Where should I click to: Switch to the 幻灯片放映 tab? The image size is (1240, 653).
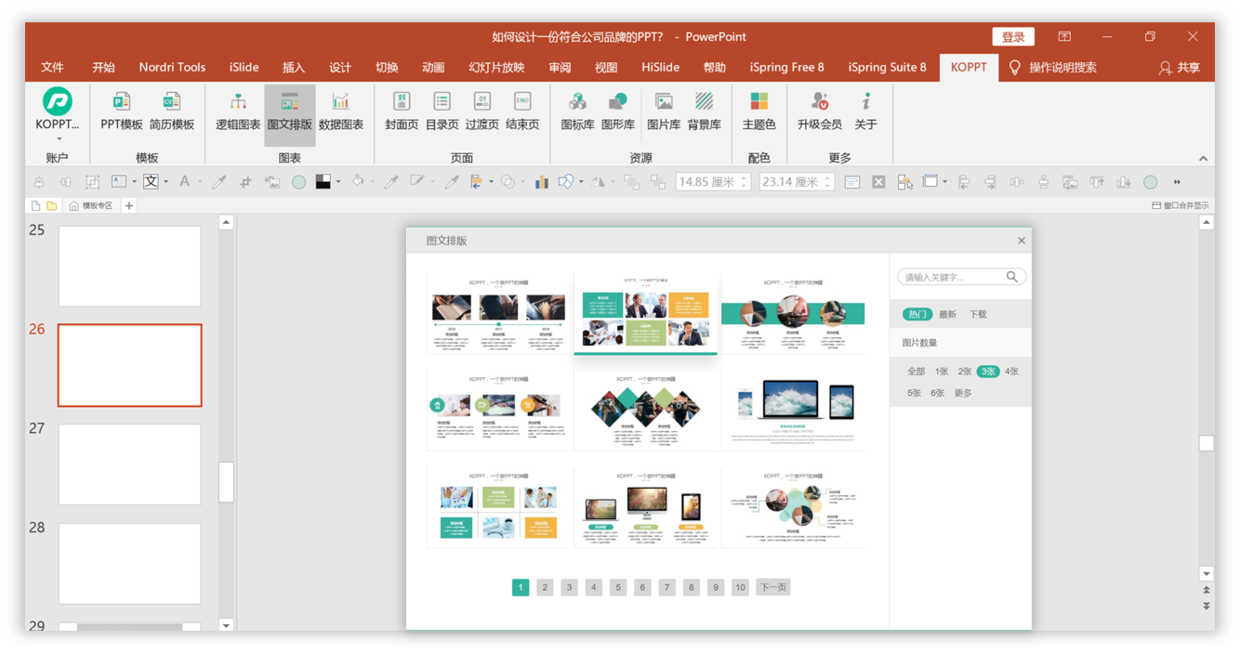(497, 67)
